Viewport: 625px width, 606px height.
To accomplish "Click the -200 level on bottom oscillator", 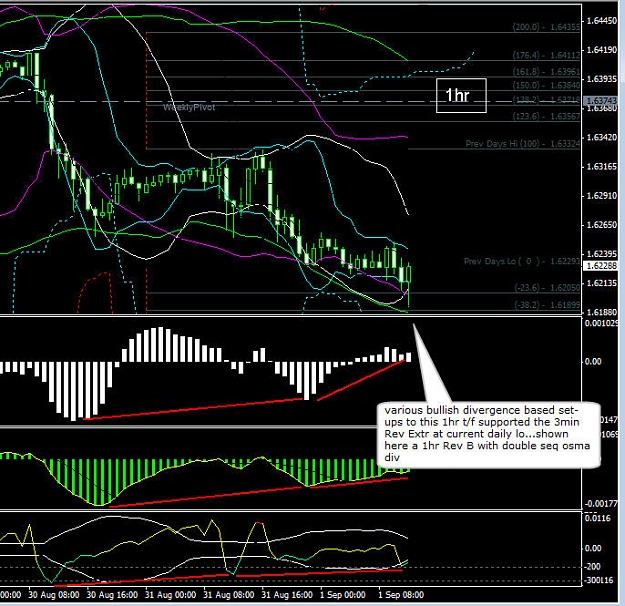I will [593, 567].
